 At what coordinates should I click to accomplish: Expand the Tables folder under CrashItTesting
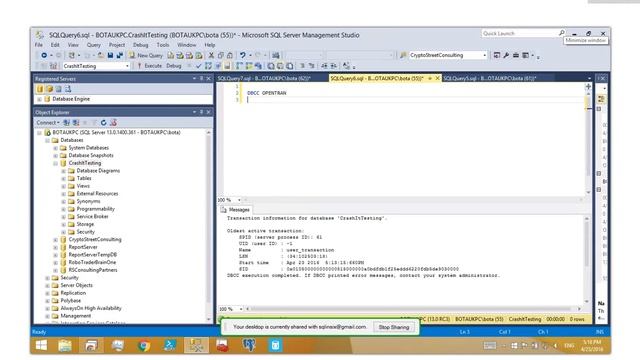pyautogui.click(x=63, y=178)
